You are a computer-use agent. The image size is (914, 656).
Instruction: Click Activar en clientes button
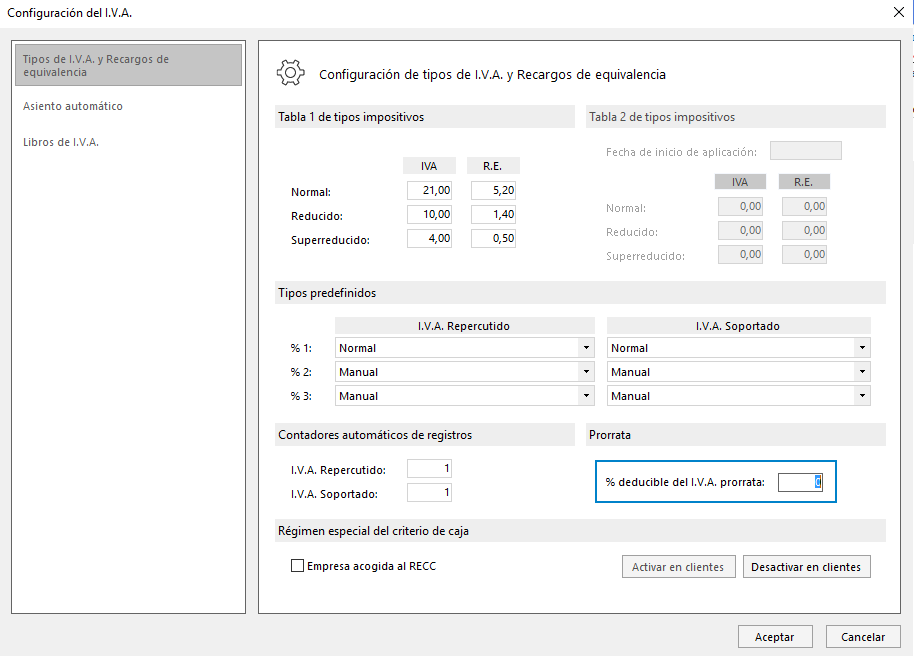coord(679,566)
